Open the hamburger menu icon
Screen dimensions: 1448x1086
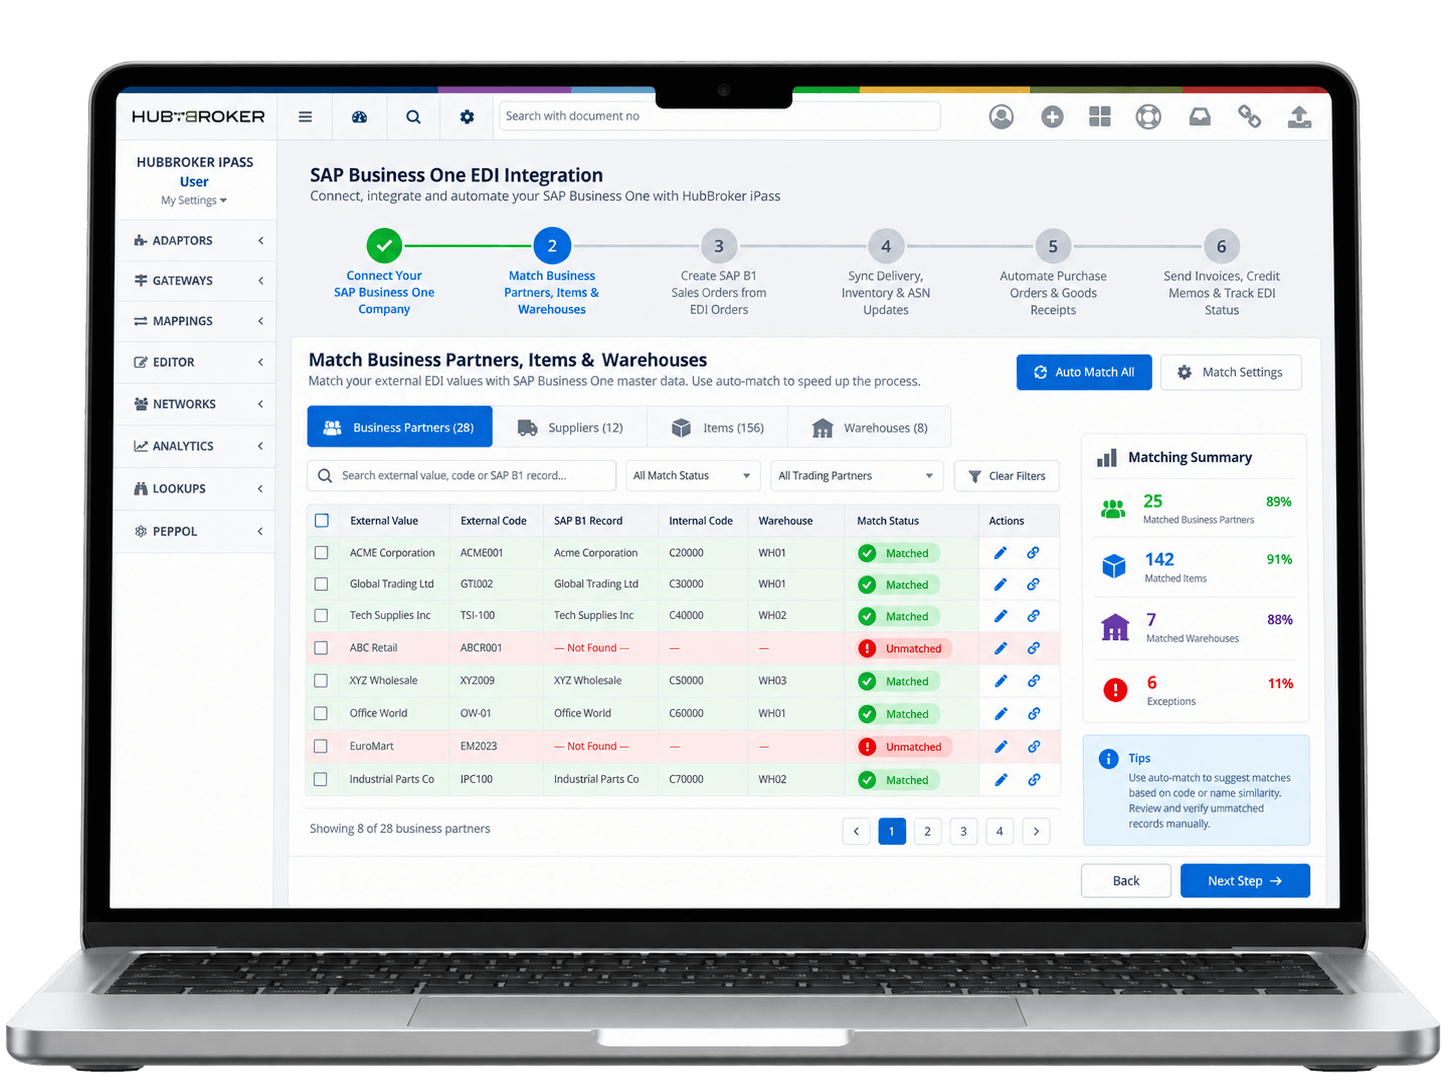point(305,117)
